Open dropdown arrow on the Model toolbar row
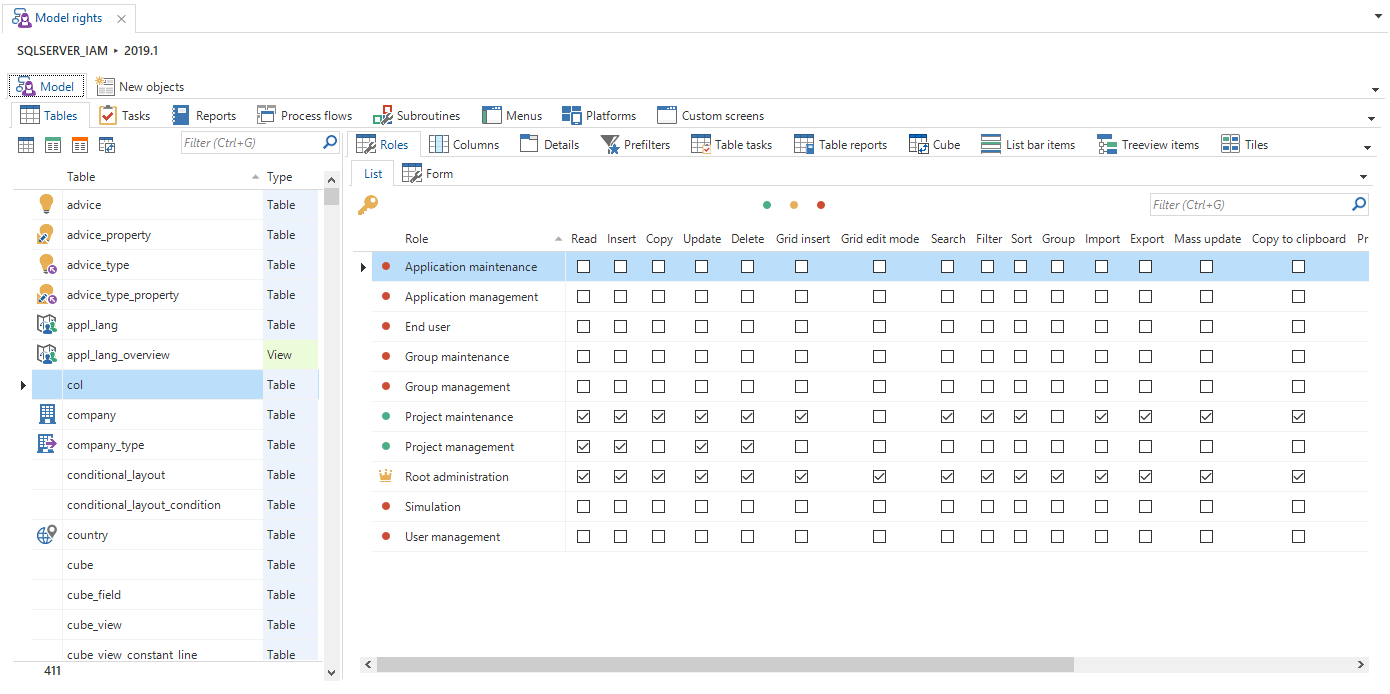Screen dimensions: 1390x694 pyautogui.click(x=1376, y=89)
